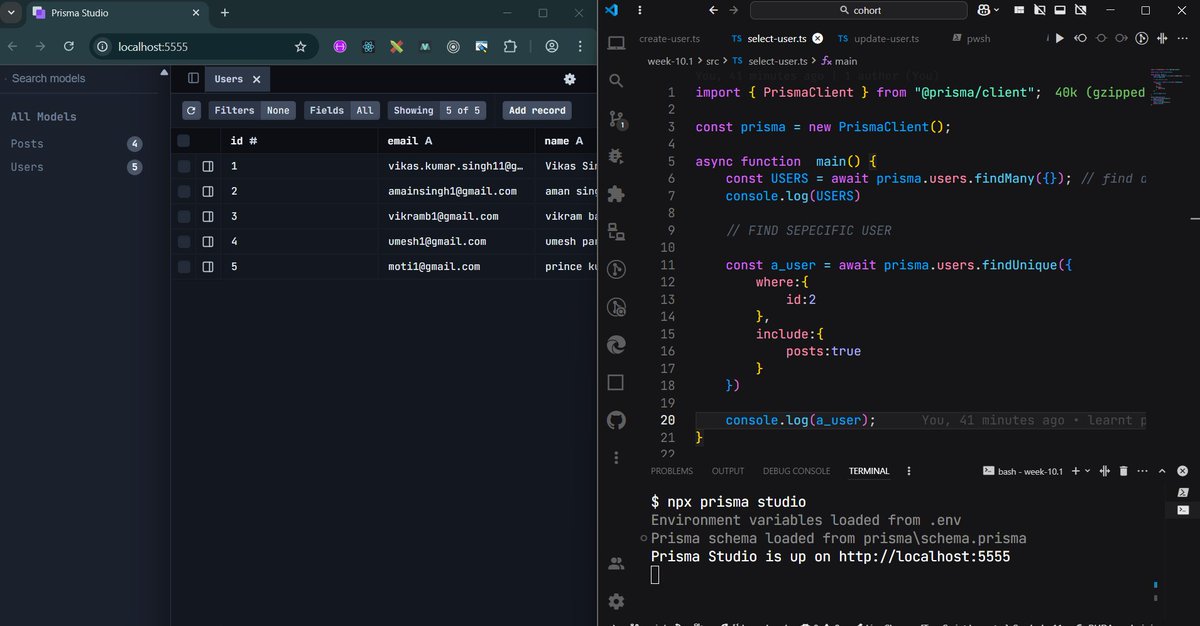Refresh records in Prisma Studio toolbar
1200x626 pixels.
(191, 110)
